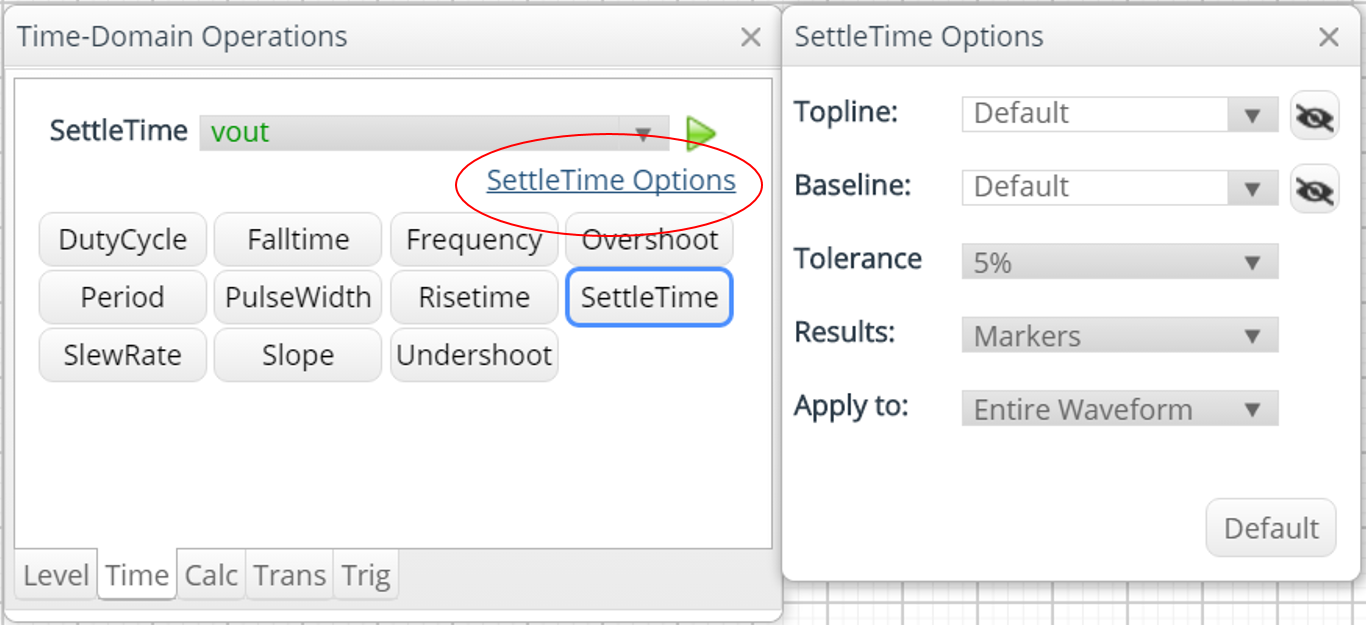Switch to the Calc tab
The width and height of the screenshot is (1366, 625).
[211, 575]
